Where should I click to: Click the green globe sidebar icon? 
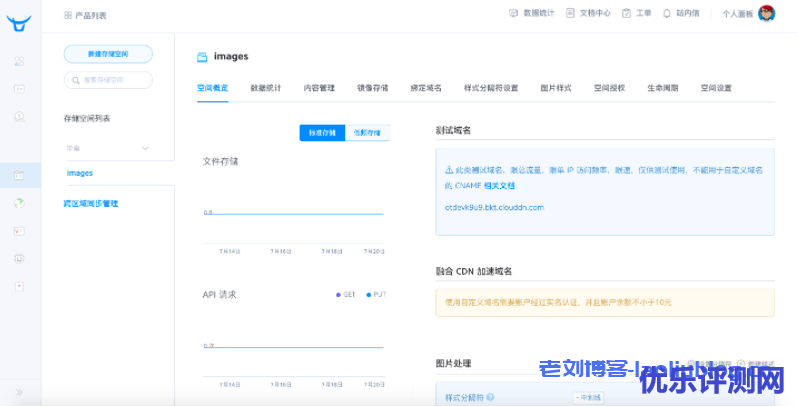[x=19, y=203]
